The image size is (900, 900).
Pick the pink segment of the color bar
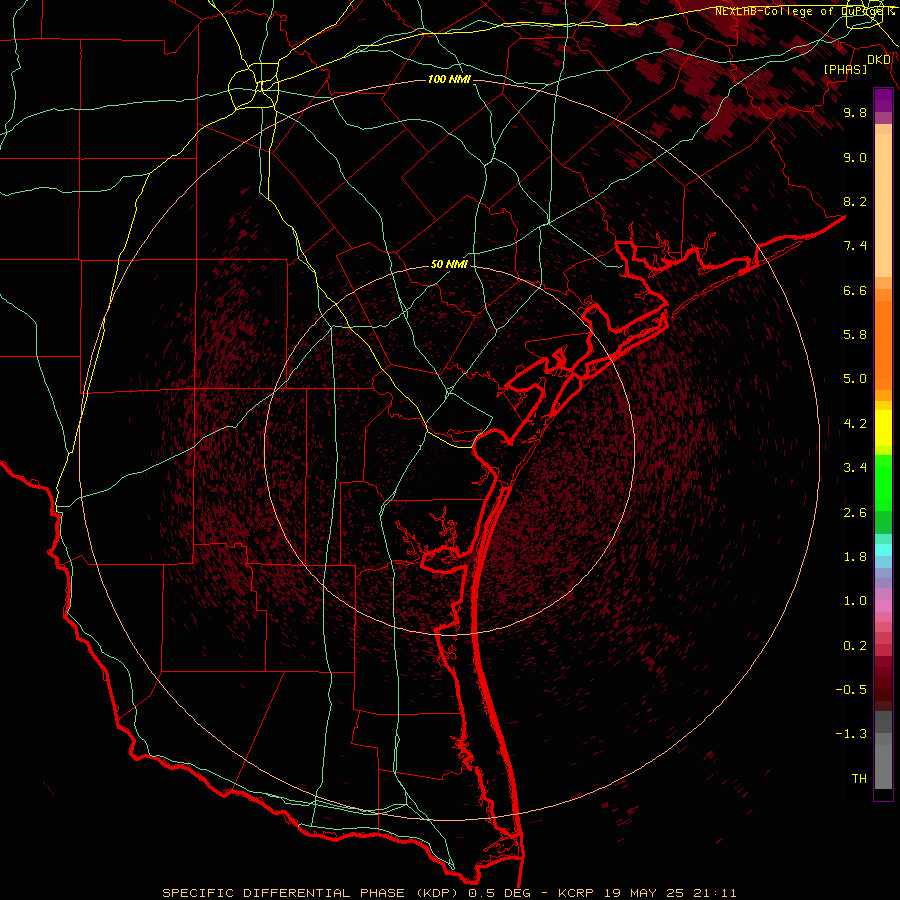click(x=883, y=606)
